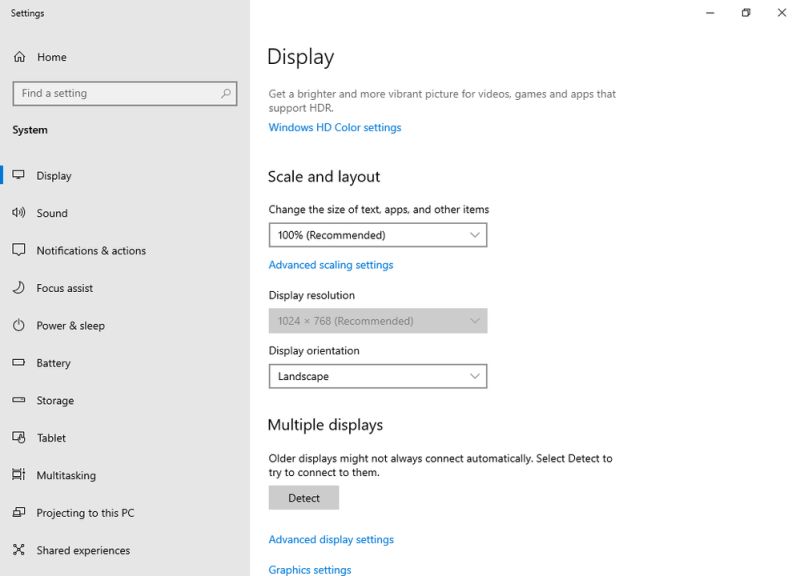Open Advanced scaling settings
This screenshot has width=800, height=576.
pos(331,264)
